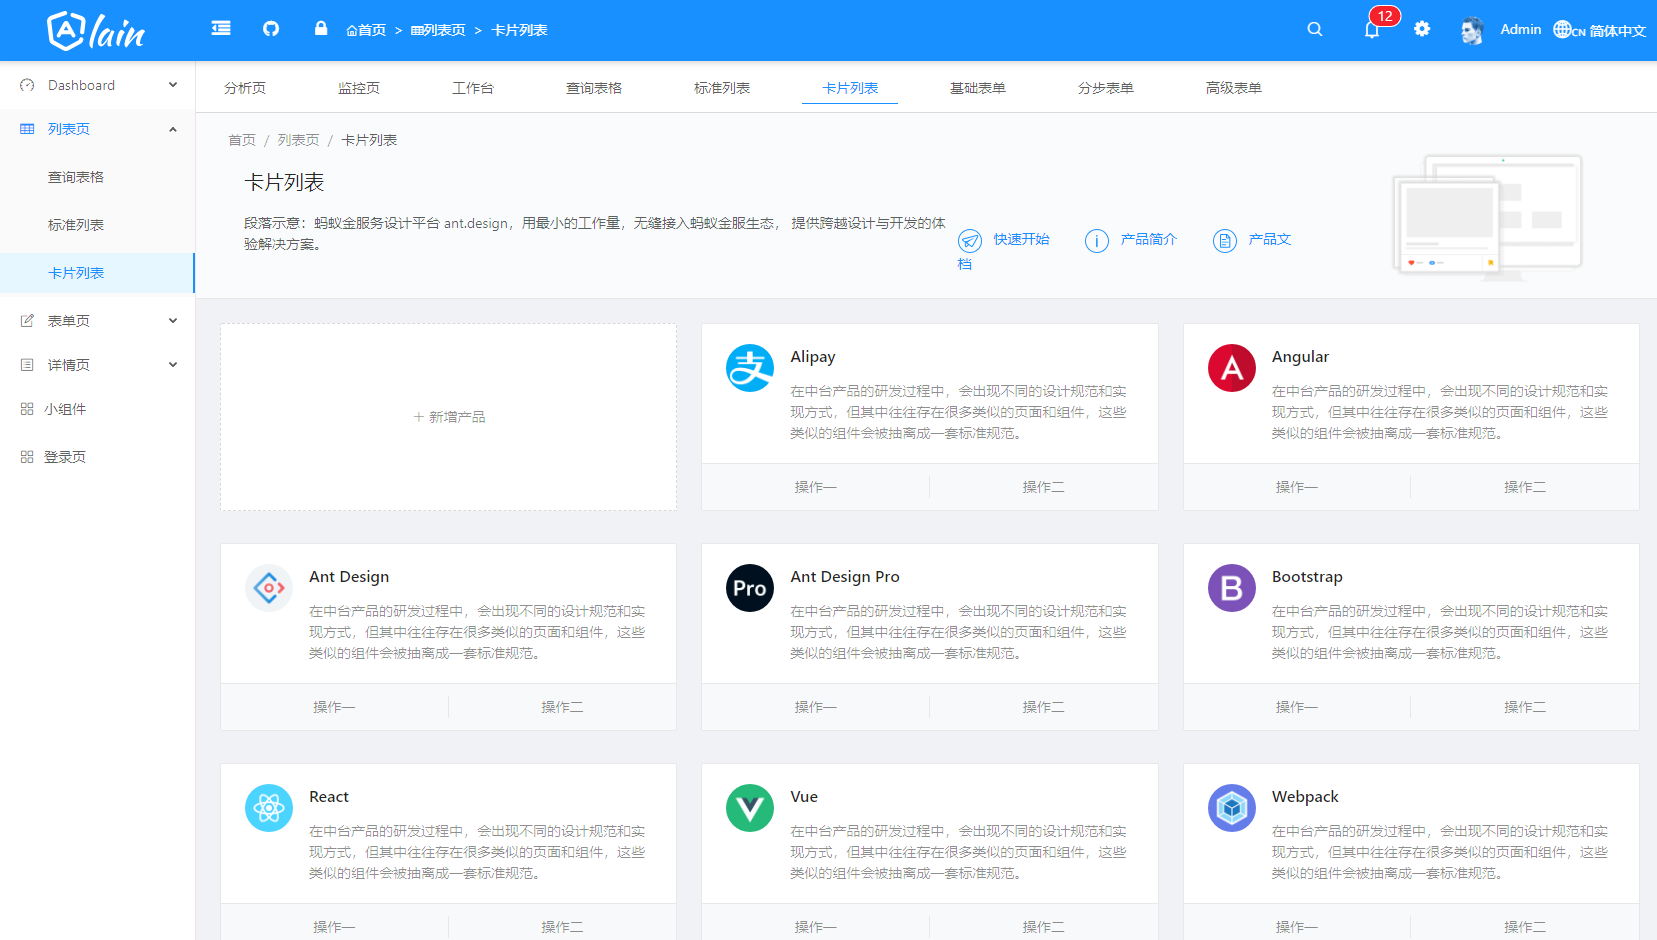Click the Bootstrap logo icon
This screenshot has width=1657, height=940.
click(x=1232, y=588)
